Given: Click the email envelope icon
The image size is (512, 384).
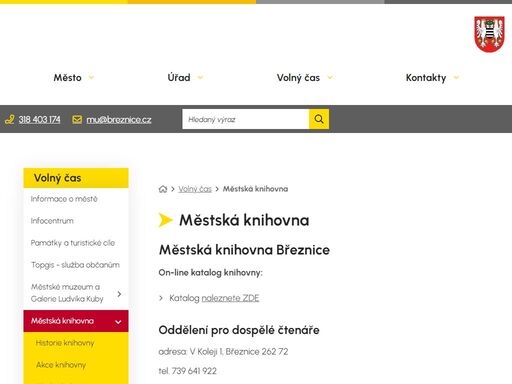Looking at the screenshot, I should point(77,119).
